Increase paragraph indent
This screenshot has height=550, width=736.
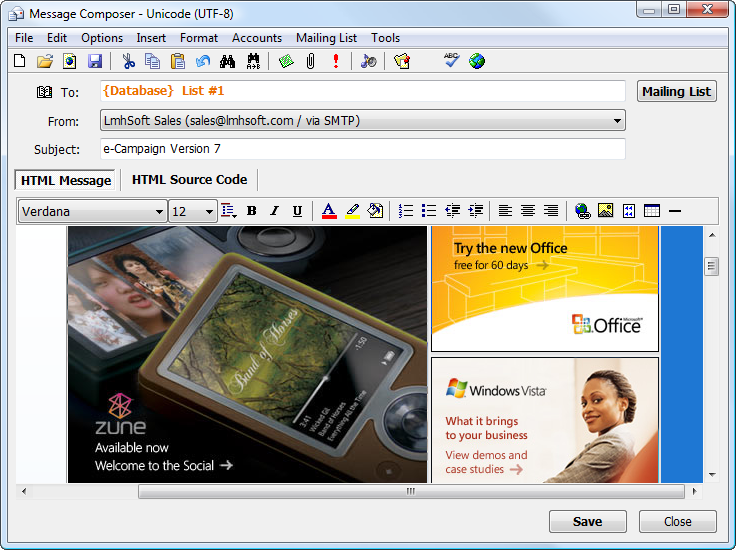click(475, 211)
